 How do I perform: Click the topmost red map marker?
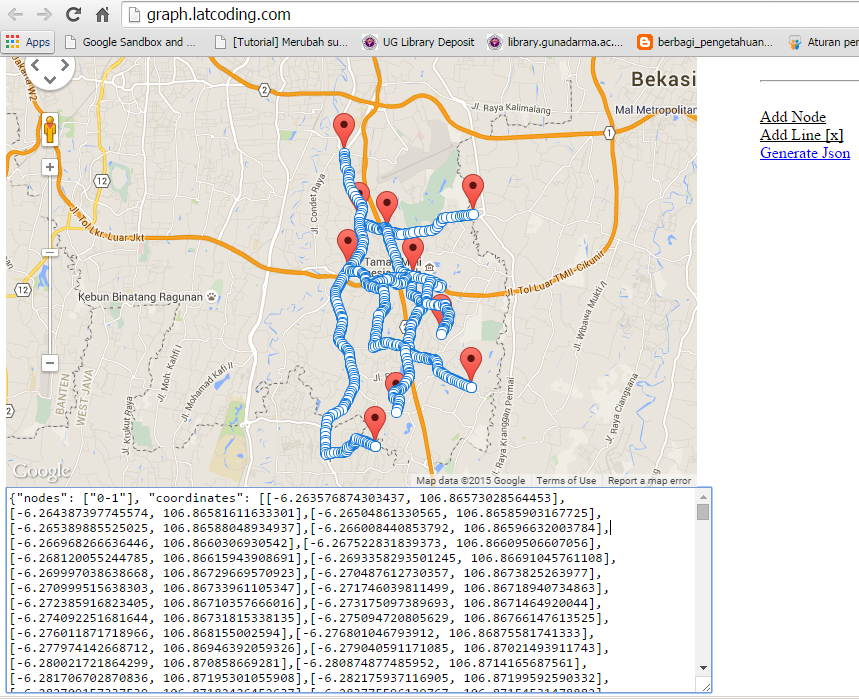pyautogui.click(x=343, y=131)
